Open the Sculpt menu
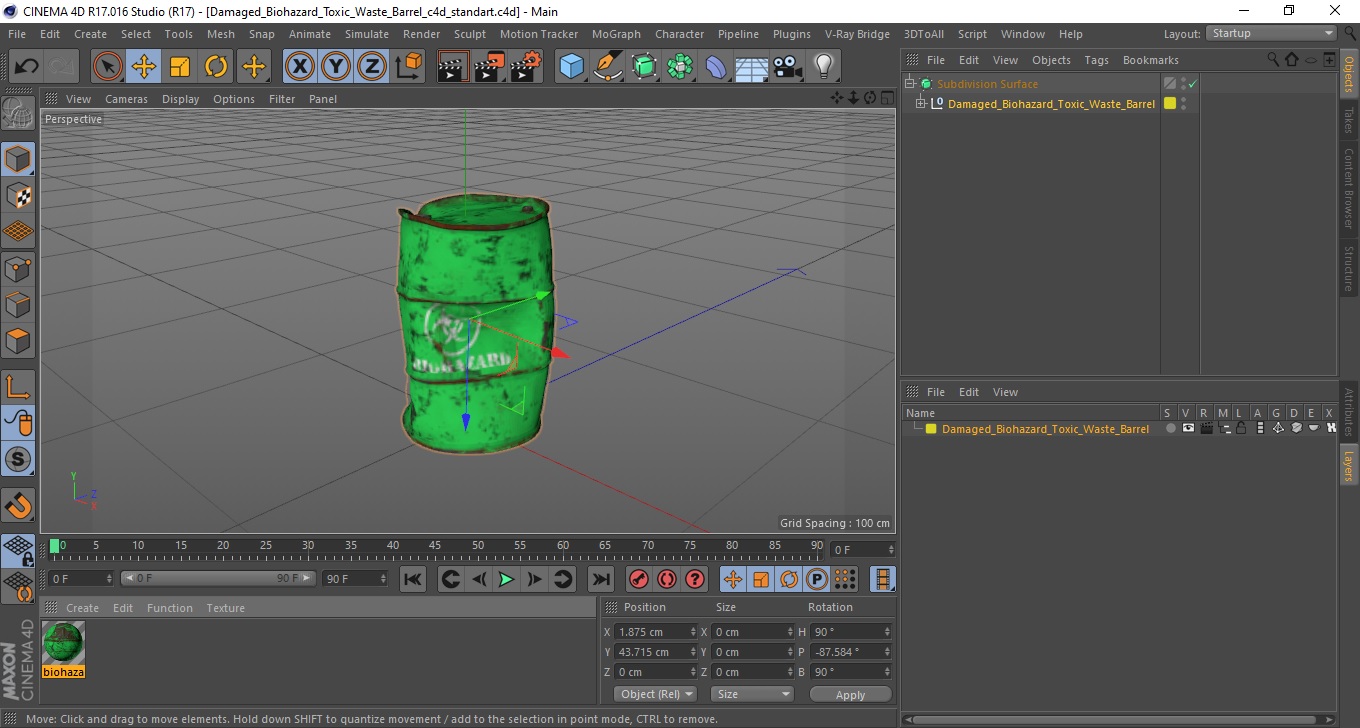This screenshot has width=1360, height=728. (x=469, y=34)
